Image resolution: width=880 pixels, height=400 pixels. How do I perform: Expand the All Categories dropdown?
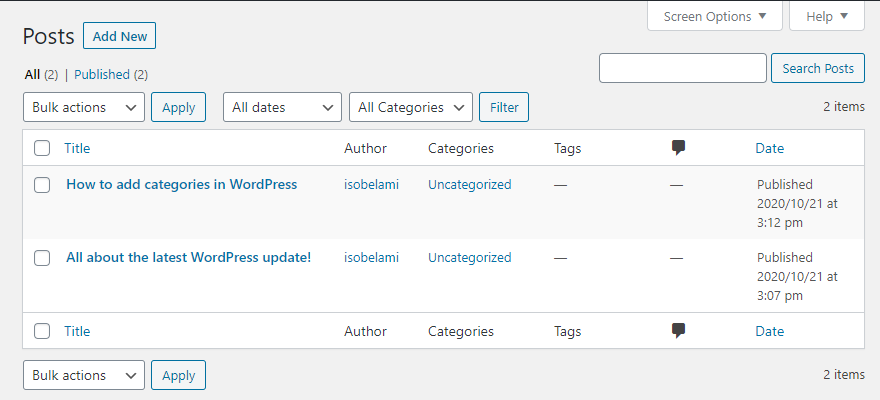tap(411, 107)
